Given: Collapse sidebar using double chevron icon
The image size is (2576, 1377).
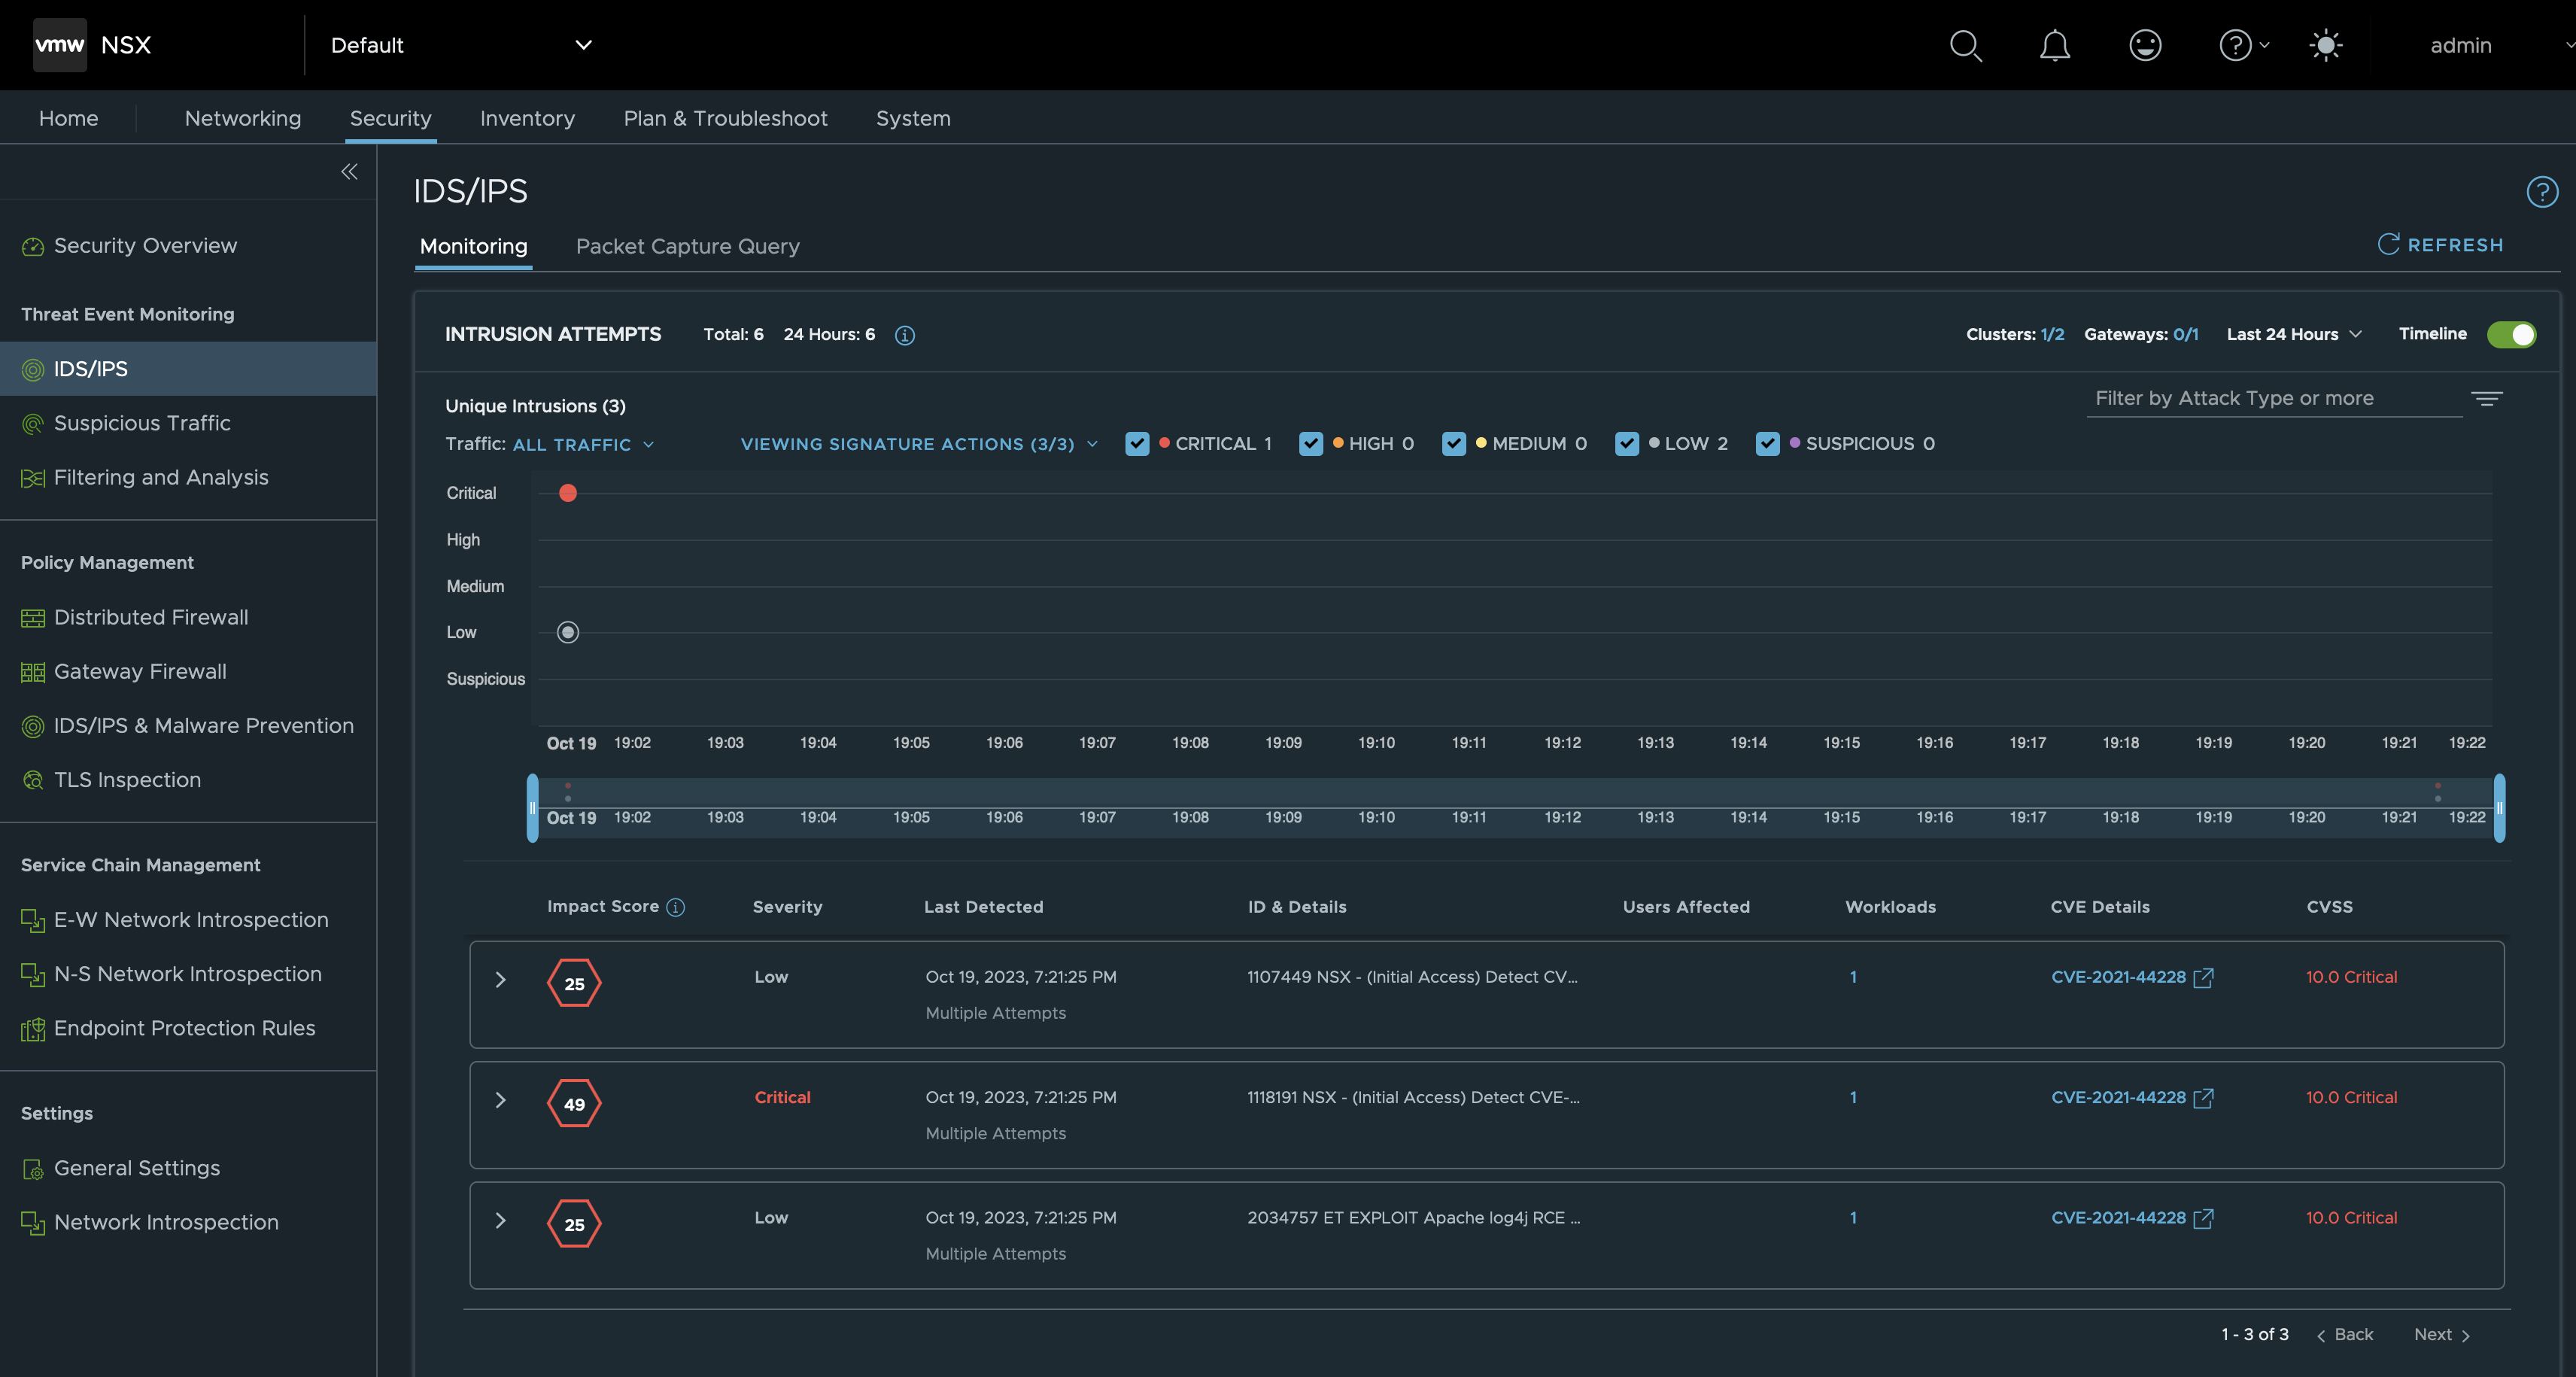Looking at the screenshot, I should point(349,172).
